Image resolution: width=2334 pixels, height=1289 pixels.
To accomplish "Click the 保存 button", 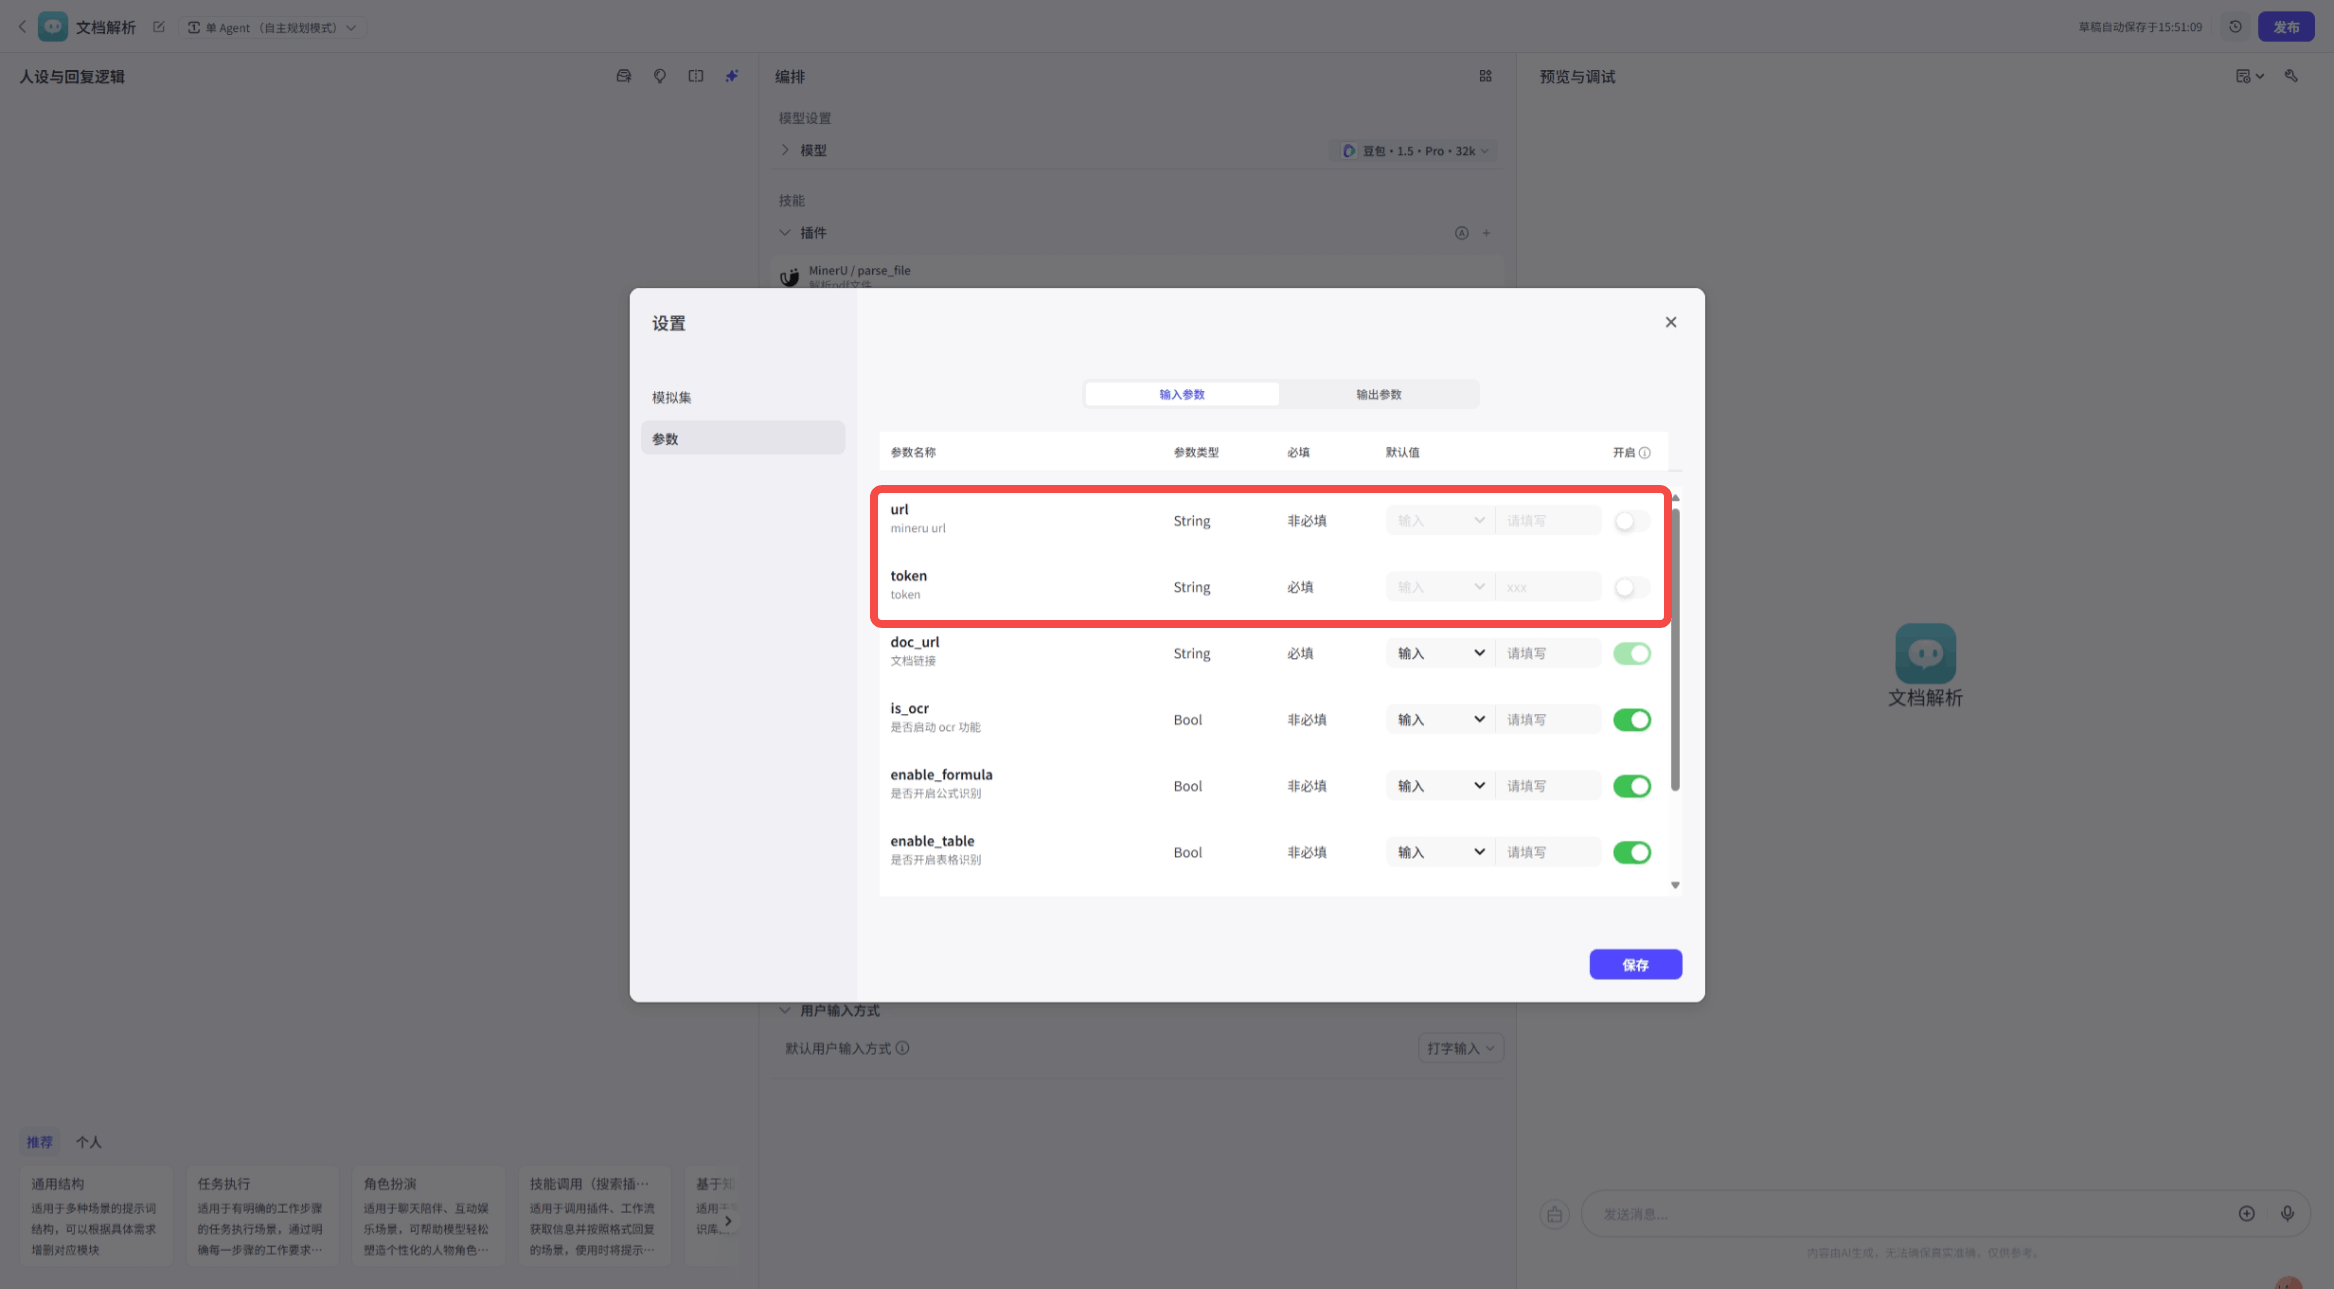I will click(x=1635, y=965).
